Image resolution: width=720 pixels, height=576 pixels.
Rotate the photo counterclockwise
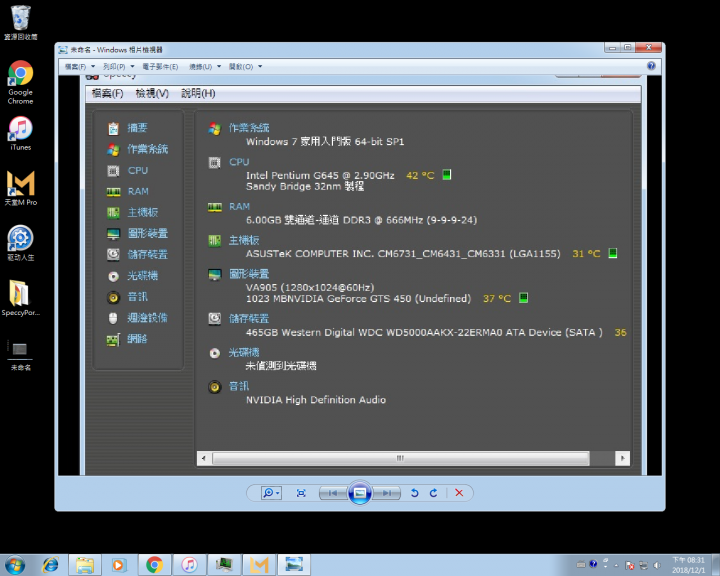coord(415,493)
